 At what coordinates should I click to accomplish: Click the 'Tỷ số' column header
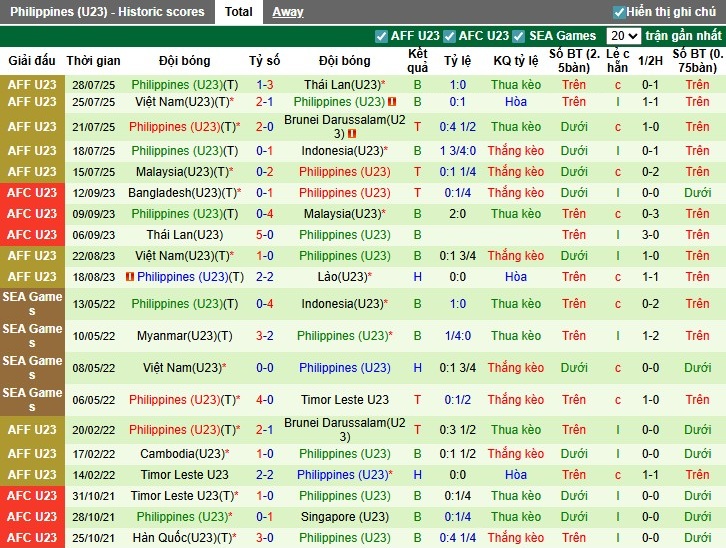click(x=264, y=60)
